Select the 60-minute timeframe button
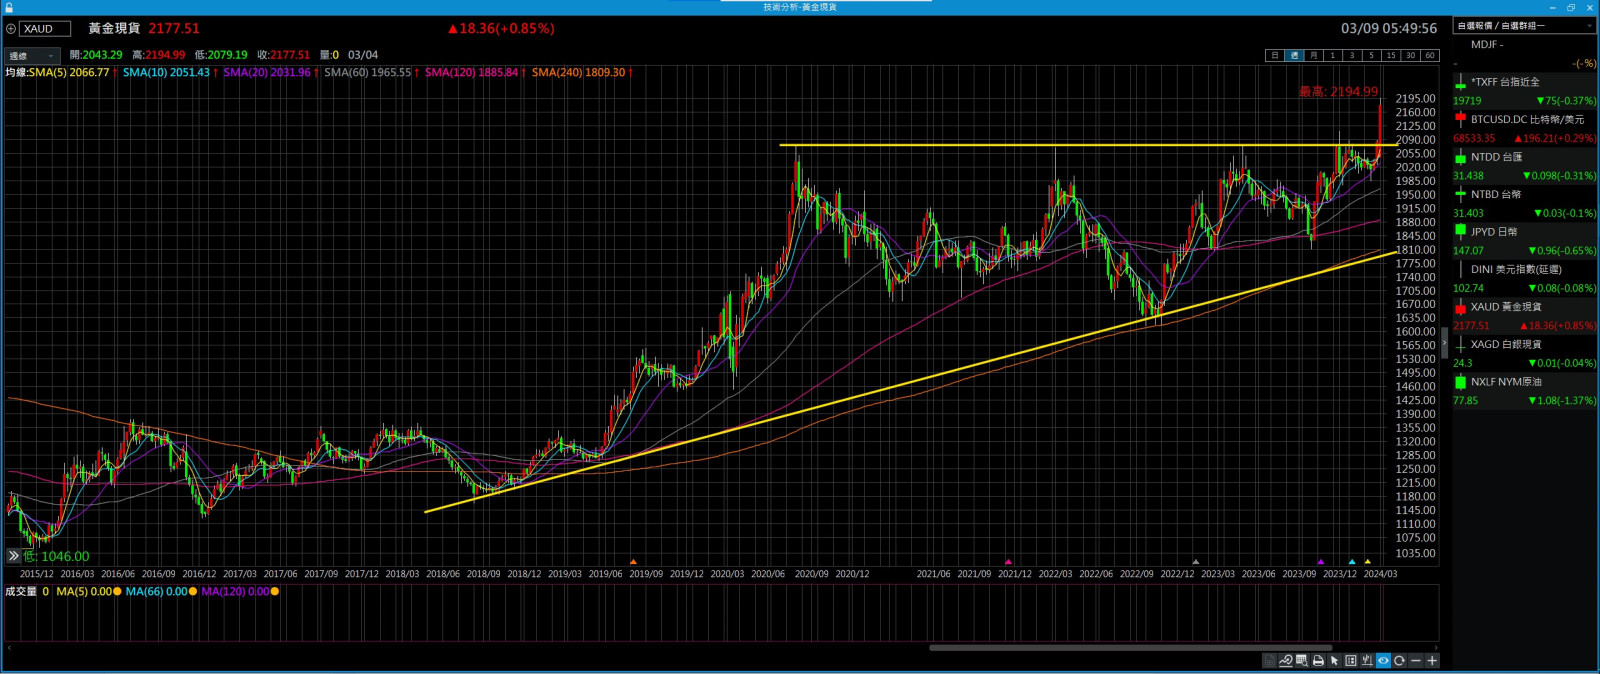 pos(1430,56)
